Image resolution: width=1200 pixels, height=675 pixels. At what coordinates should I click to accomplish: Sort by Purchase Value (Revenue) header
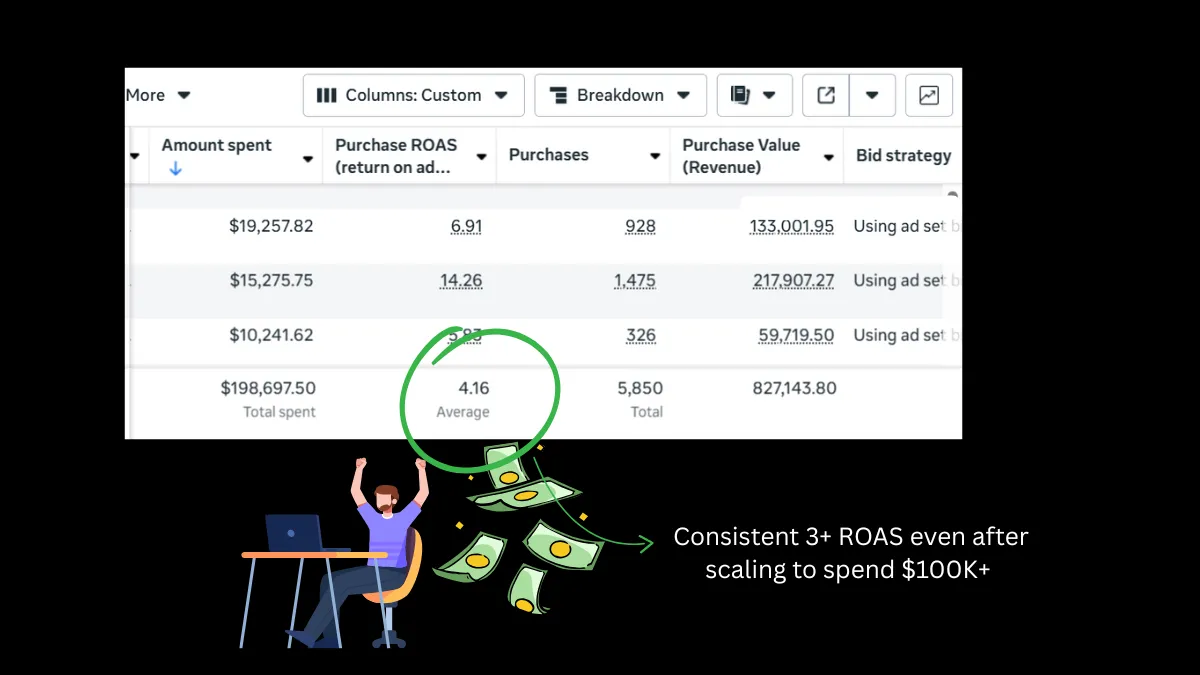tap(741, 156)
